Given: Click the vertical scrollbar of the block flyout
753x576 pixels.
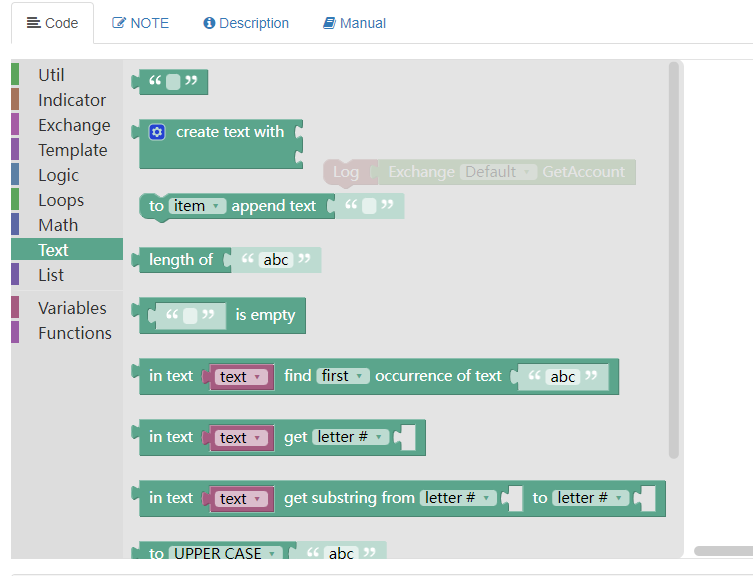Looking at the screenshot, I should pyautogui.click(x=674, y=260).
